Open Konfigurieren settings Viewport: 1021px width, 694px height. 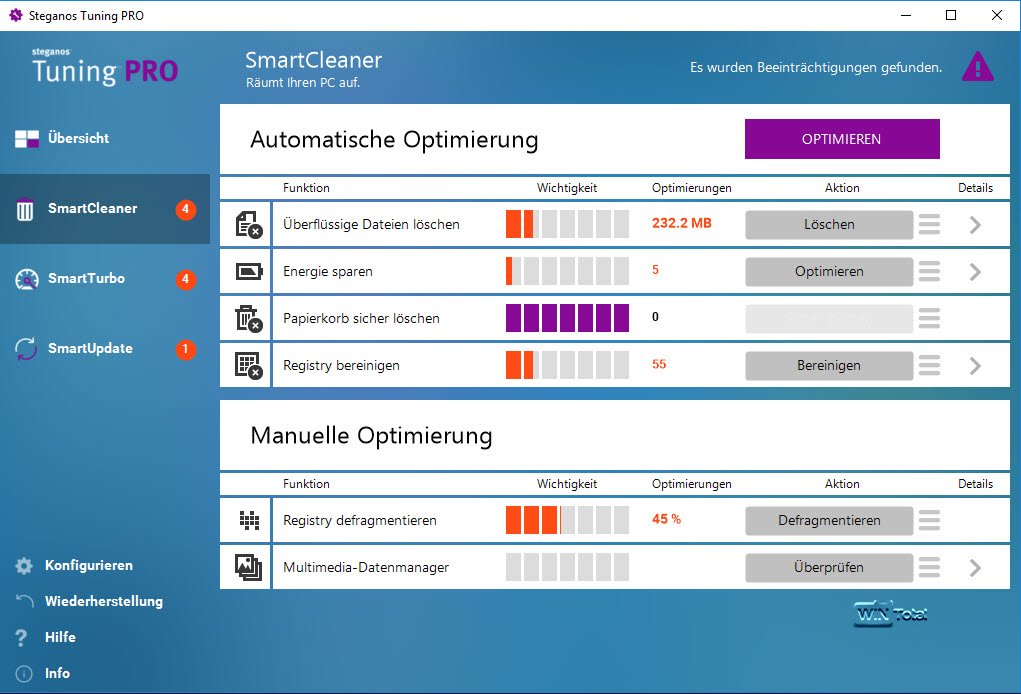(89, 566)
